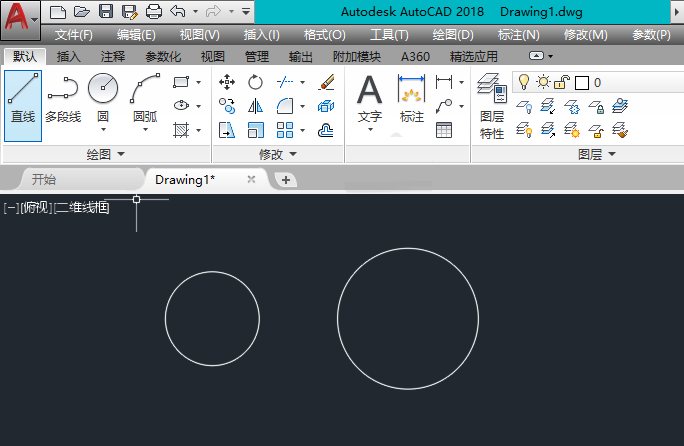The image size is (684, 446).
Task: Switch to the 注释 ribbon tab
Action: [113, 57]
